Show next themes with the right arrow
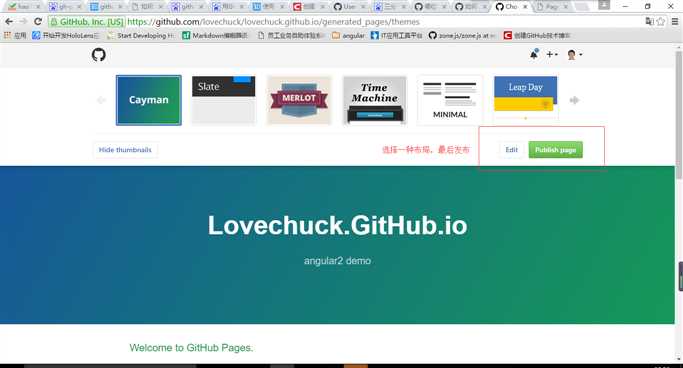This screenshot has width=683, height=368. pos(574,100)
